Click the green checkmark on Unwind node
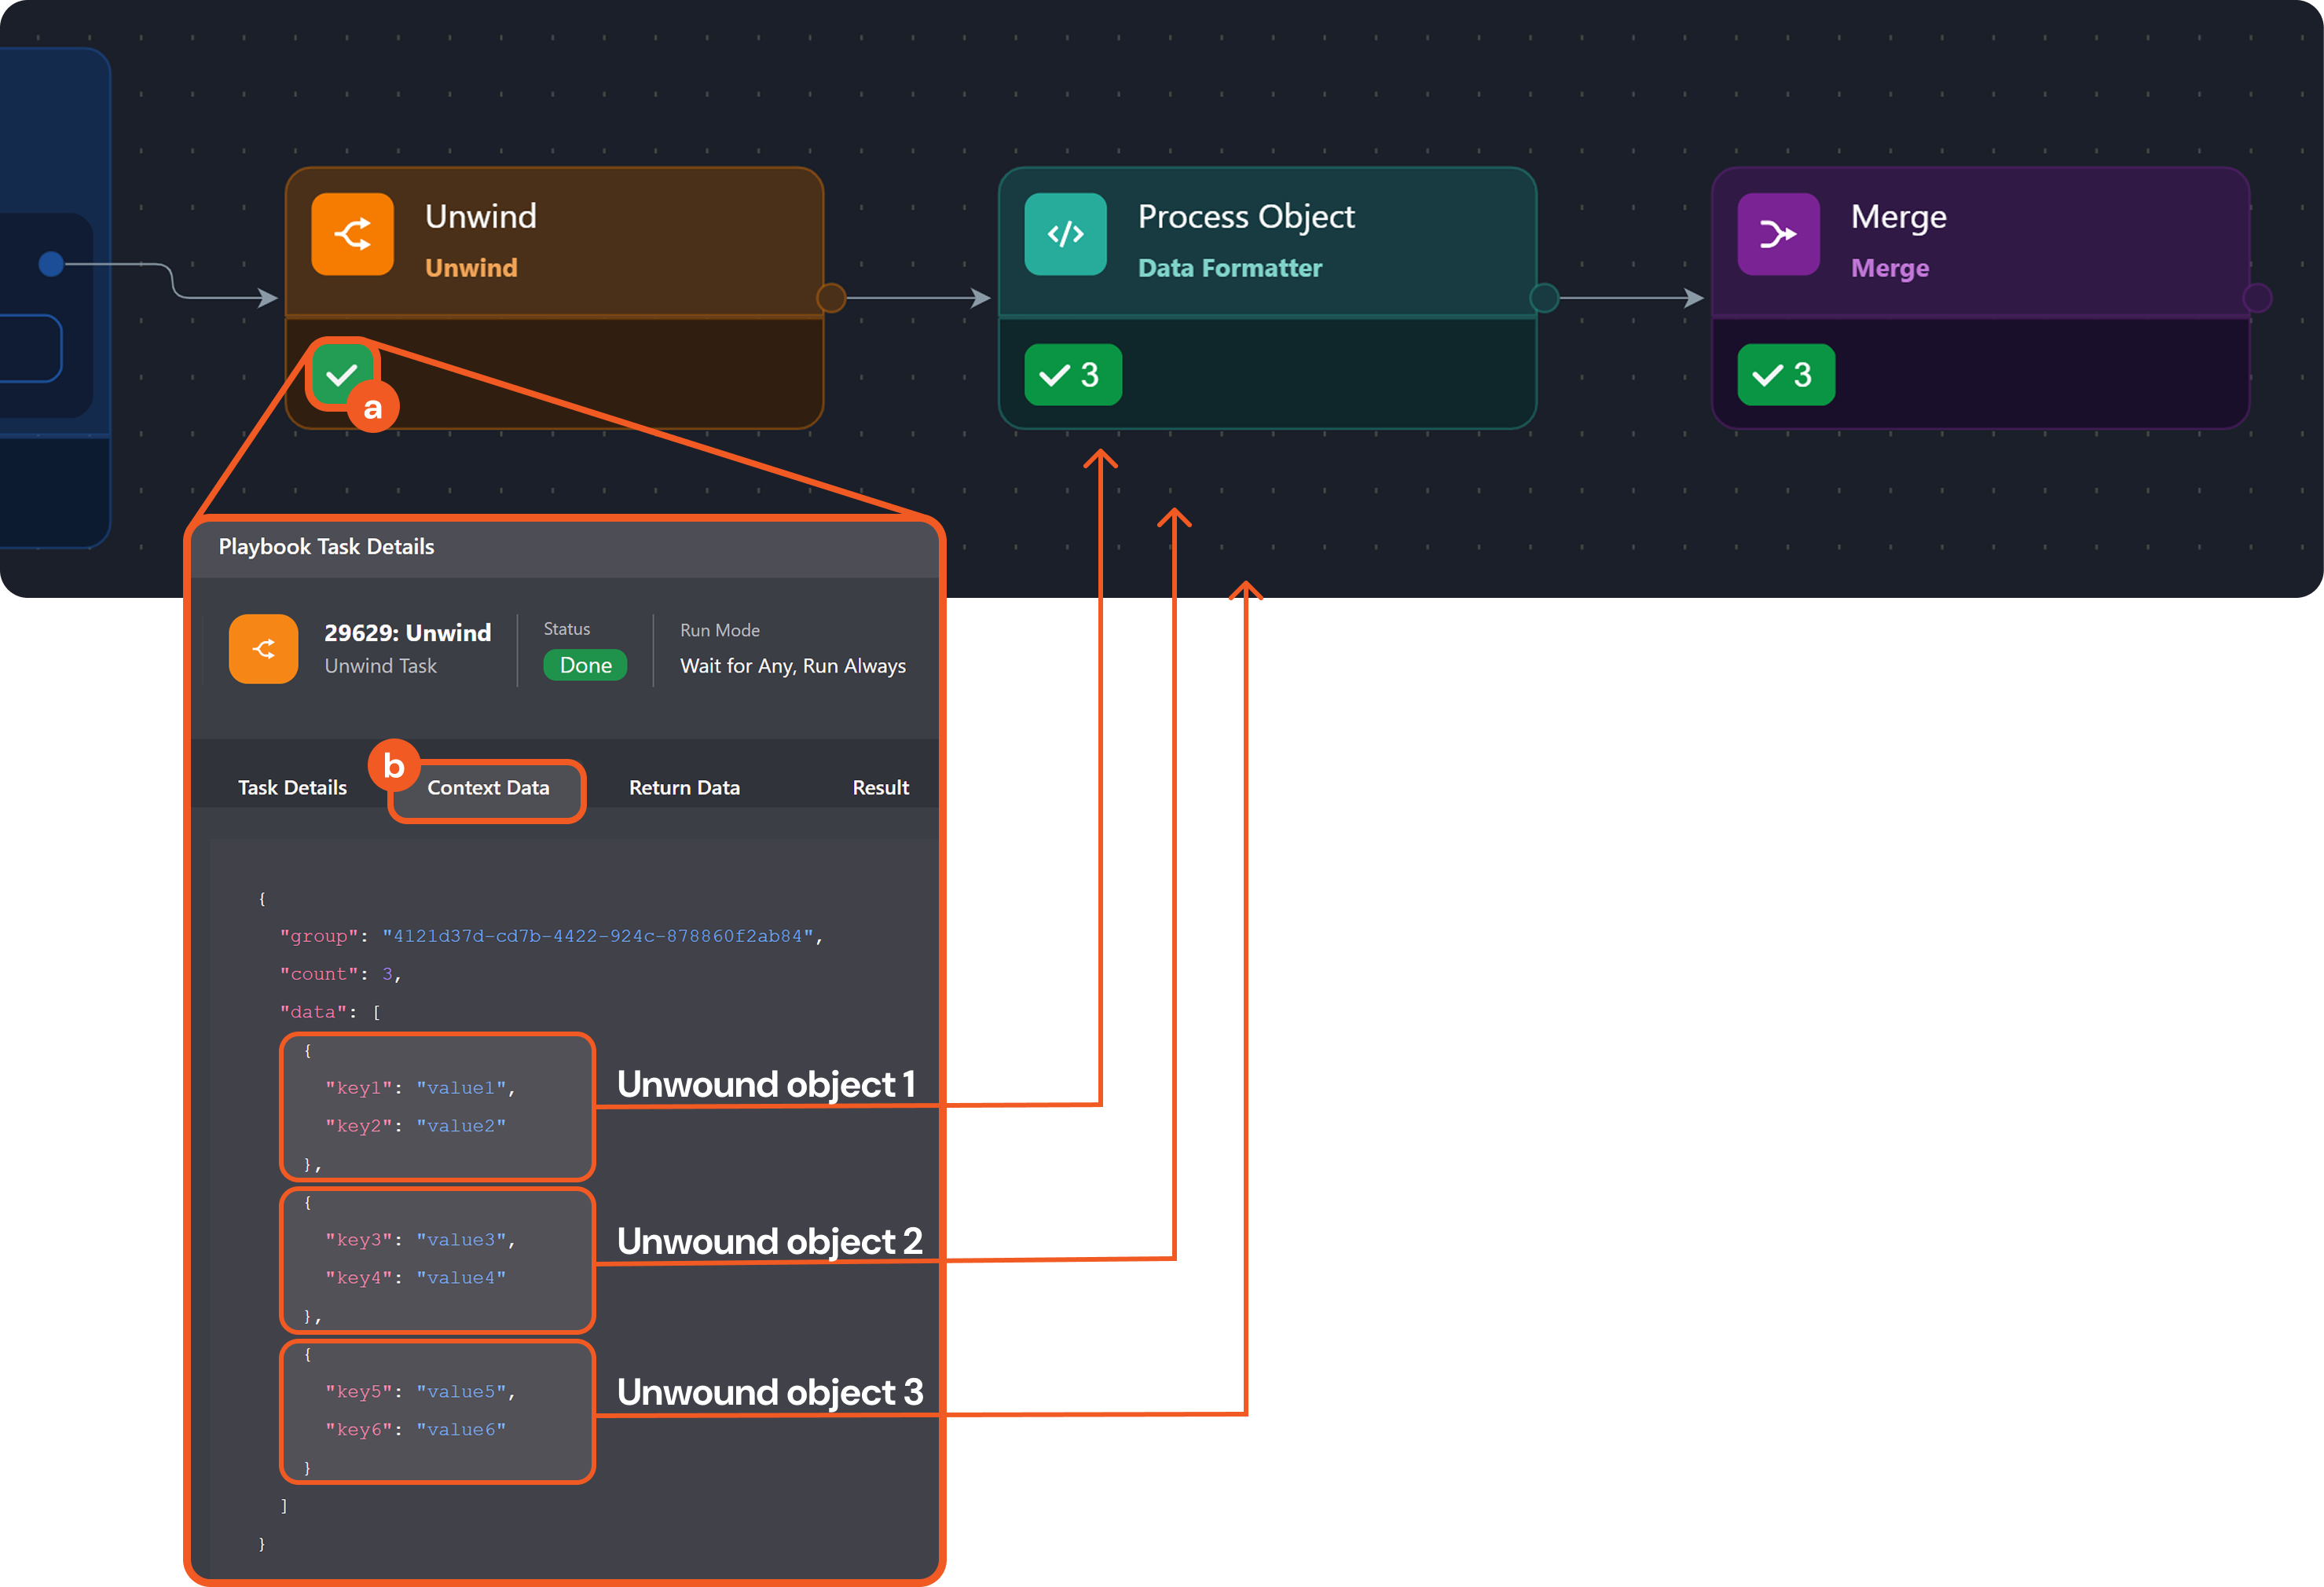This screenshot has height=1587, width=2324. pos(341,374)
